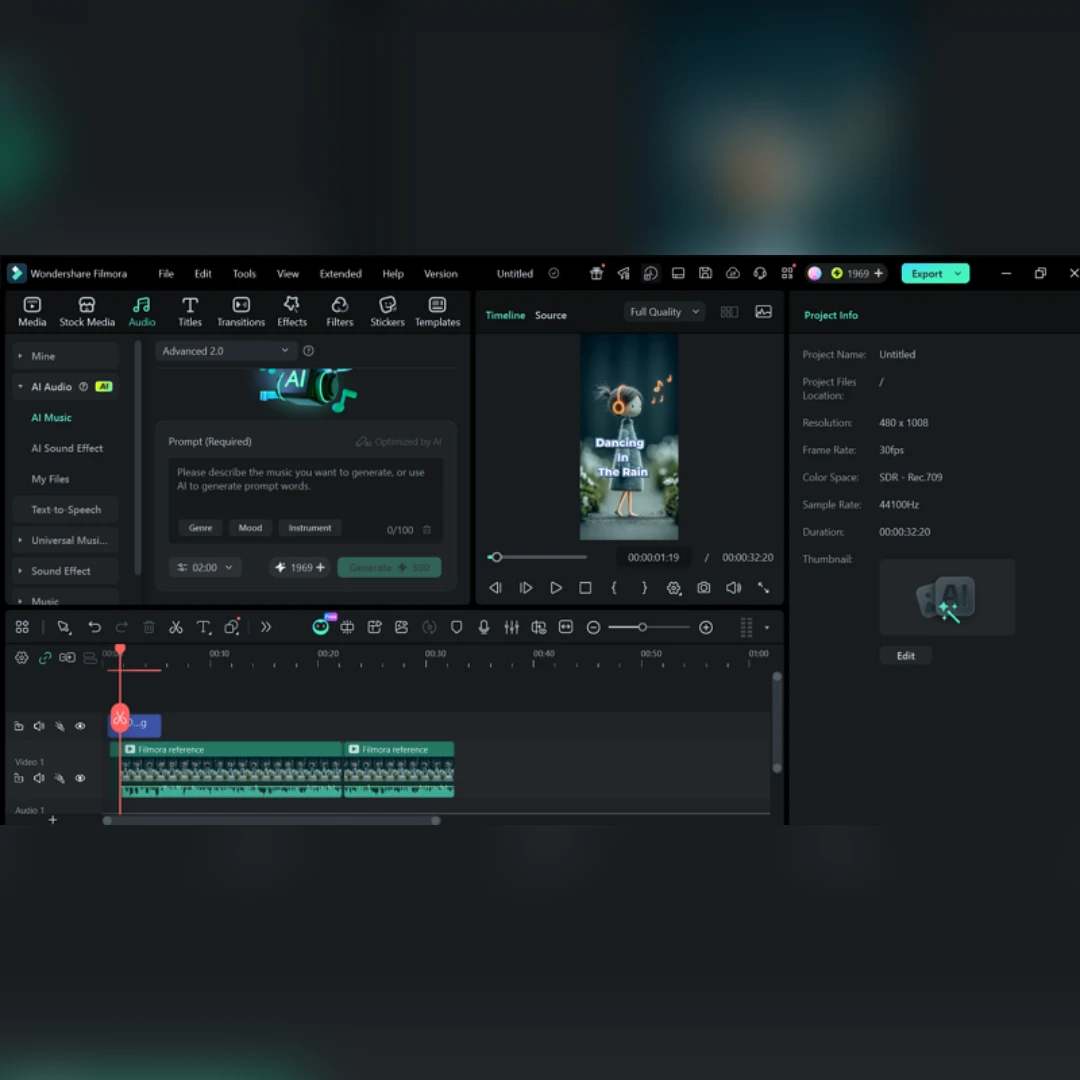Click the help icon beside Advanced 2.0
This screenshot has height=1080, width=1080.
309,351
